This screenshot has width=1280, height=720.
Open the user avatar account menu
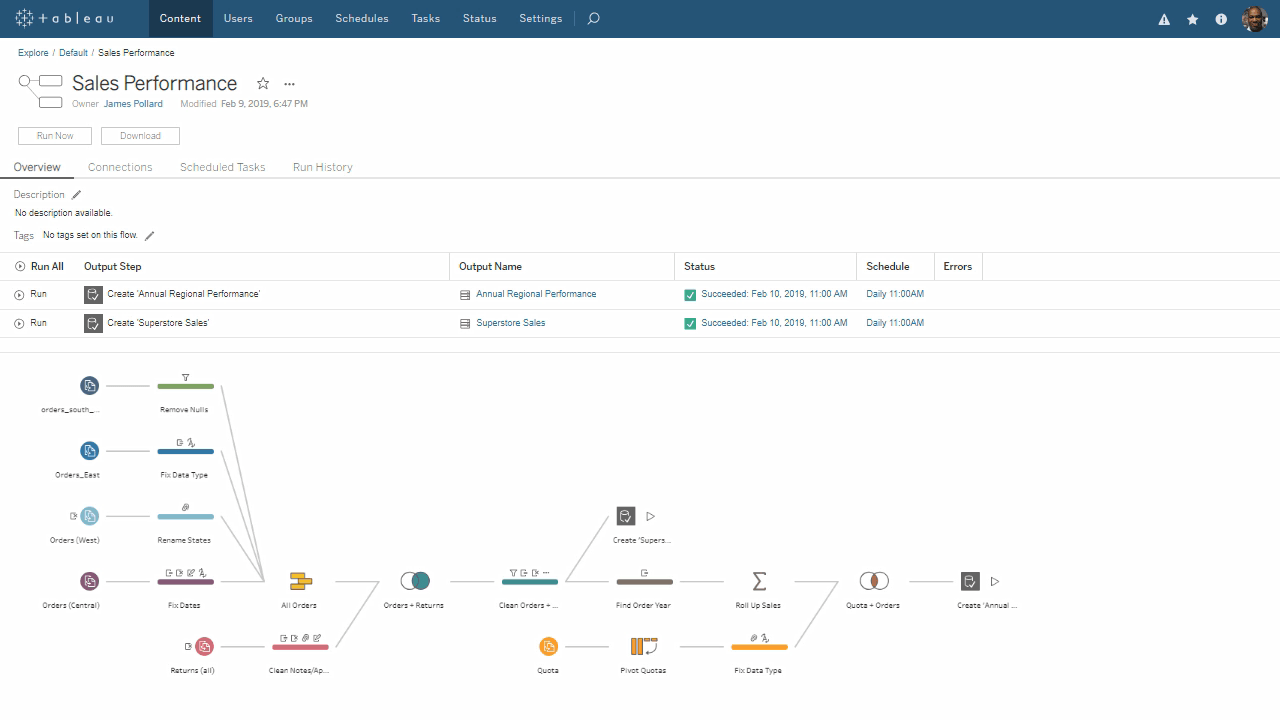tap(1254, 19)
